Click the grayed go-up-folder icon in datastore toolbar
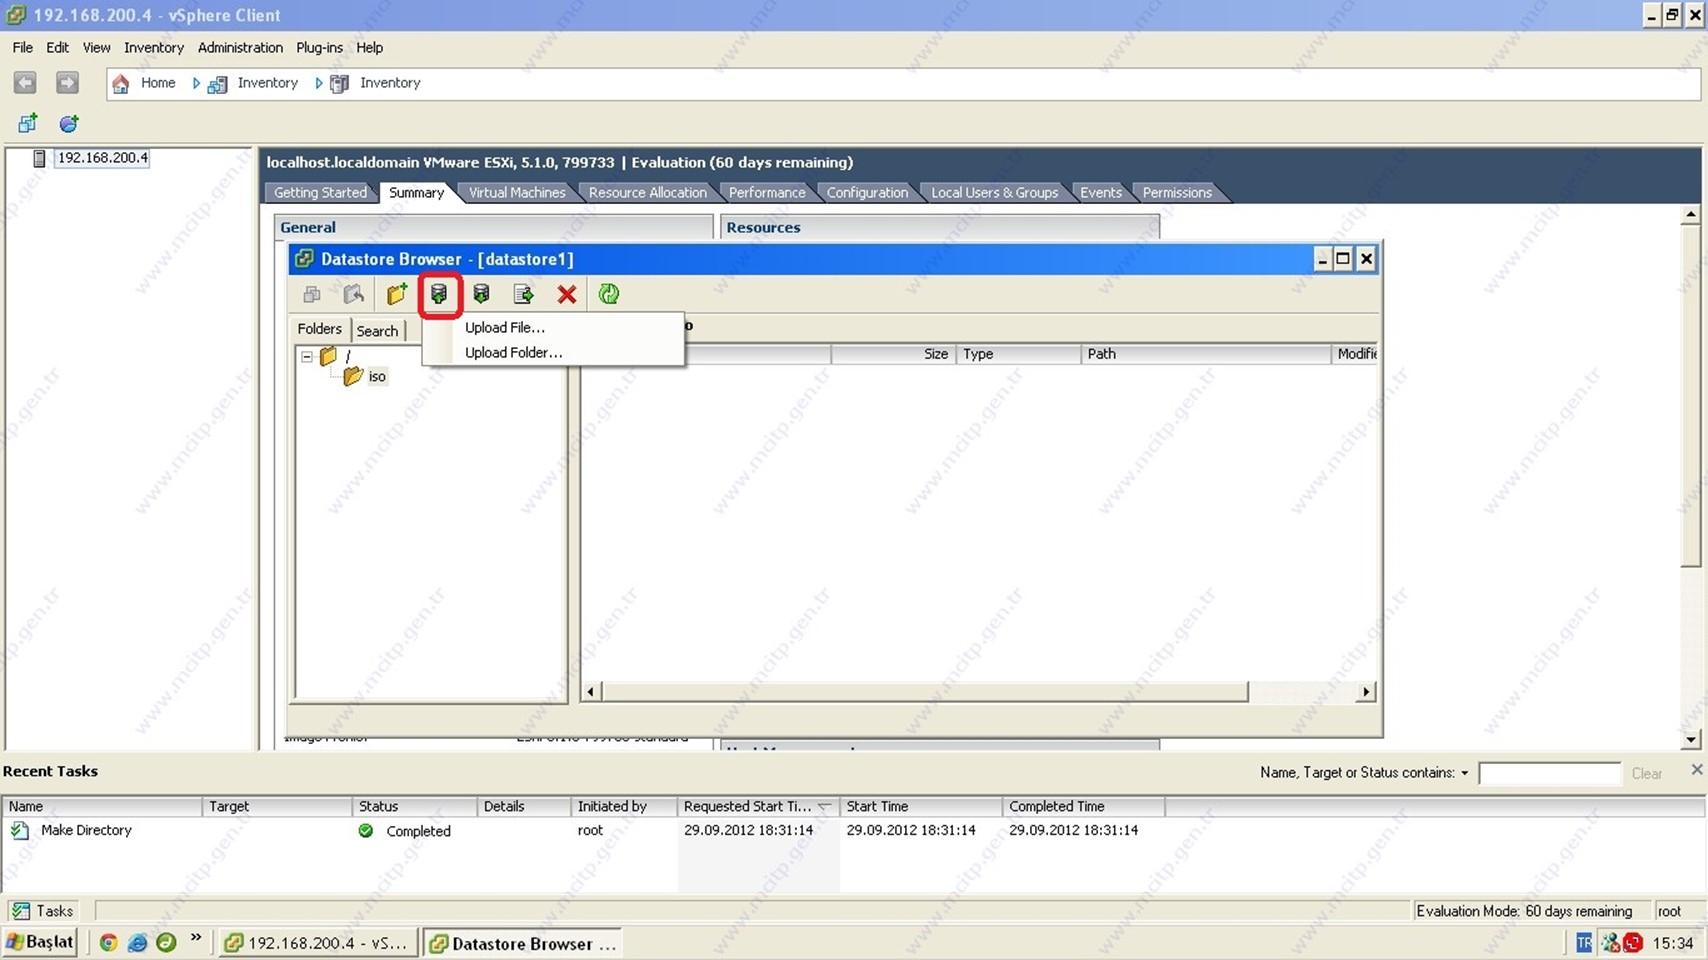This screenshot has height=960, width=1708. pyautogui.click(x=353, y=294)
